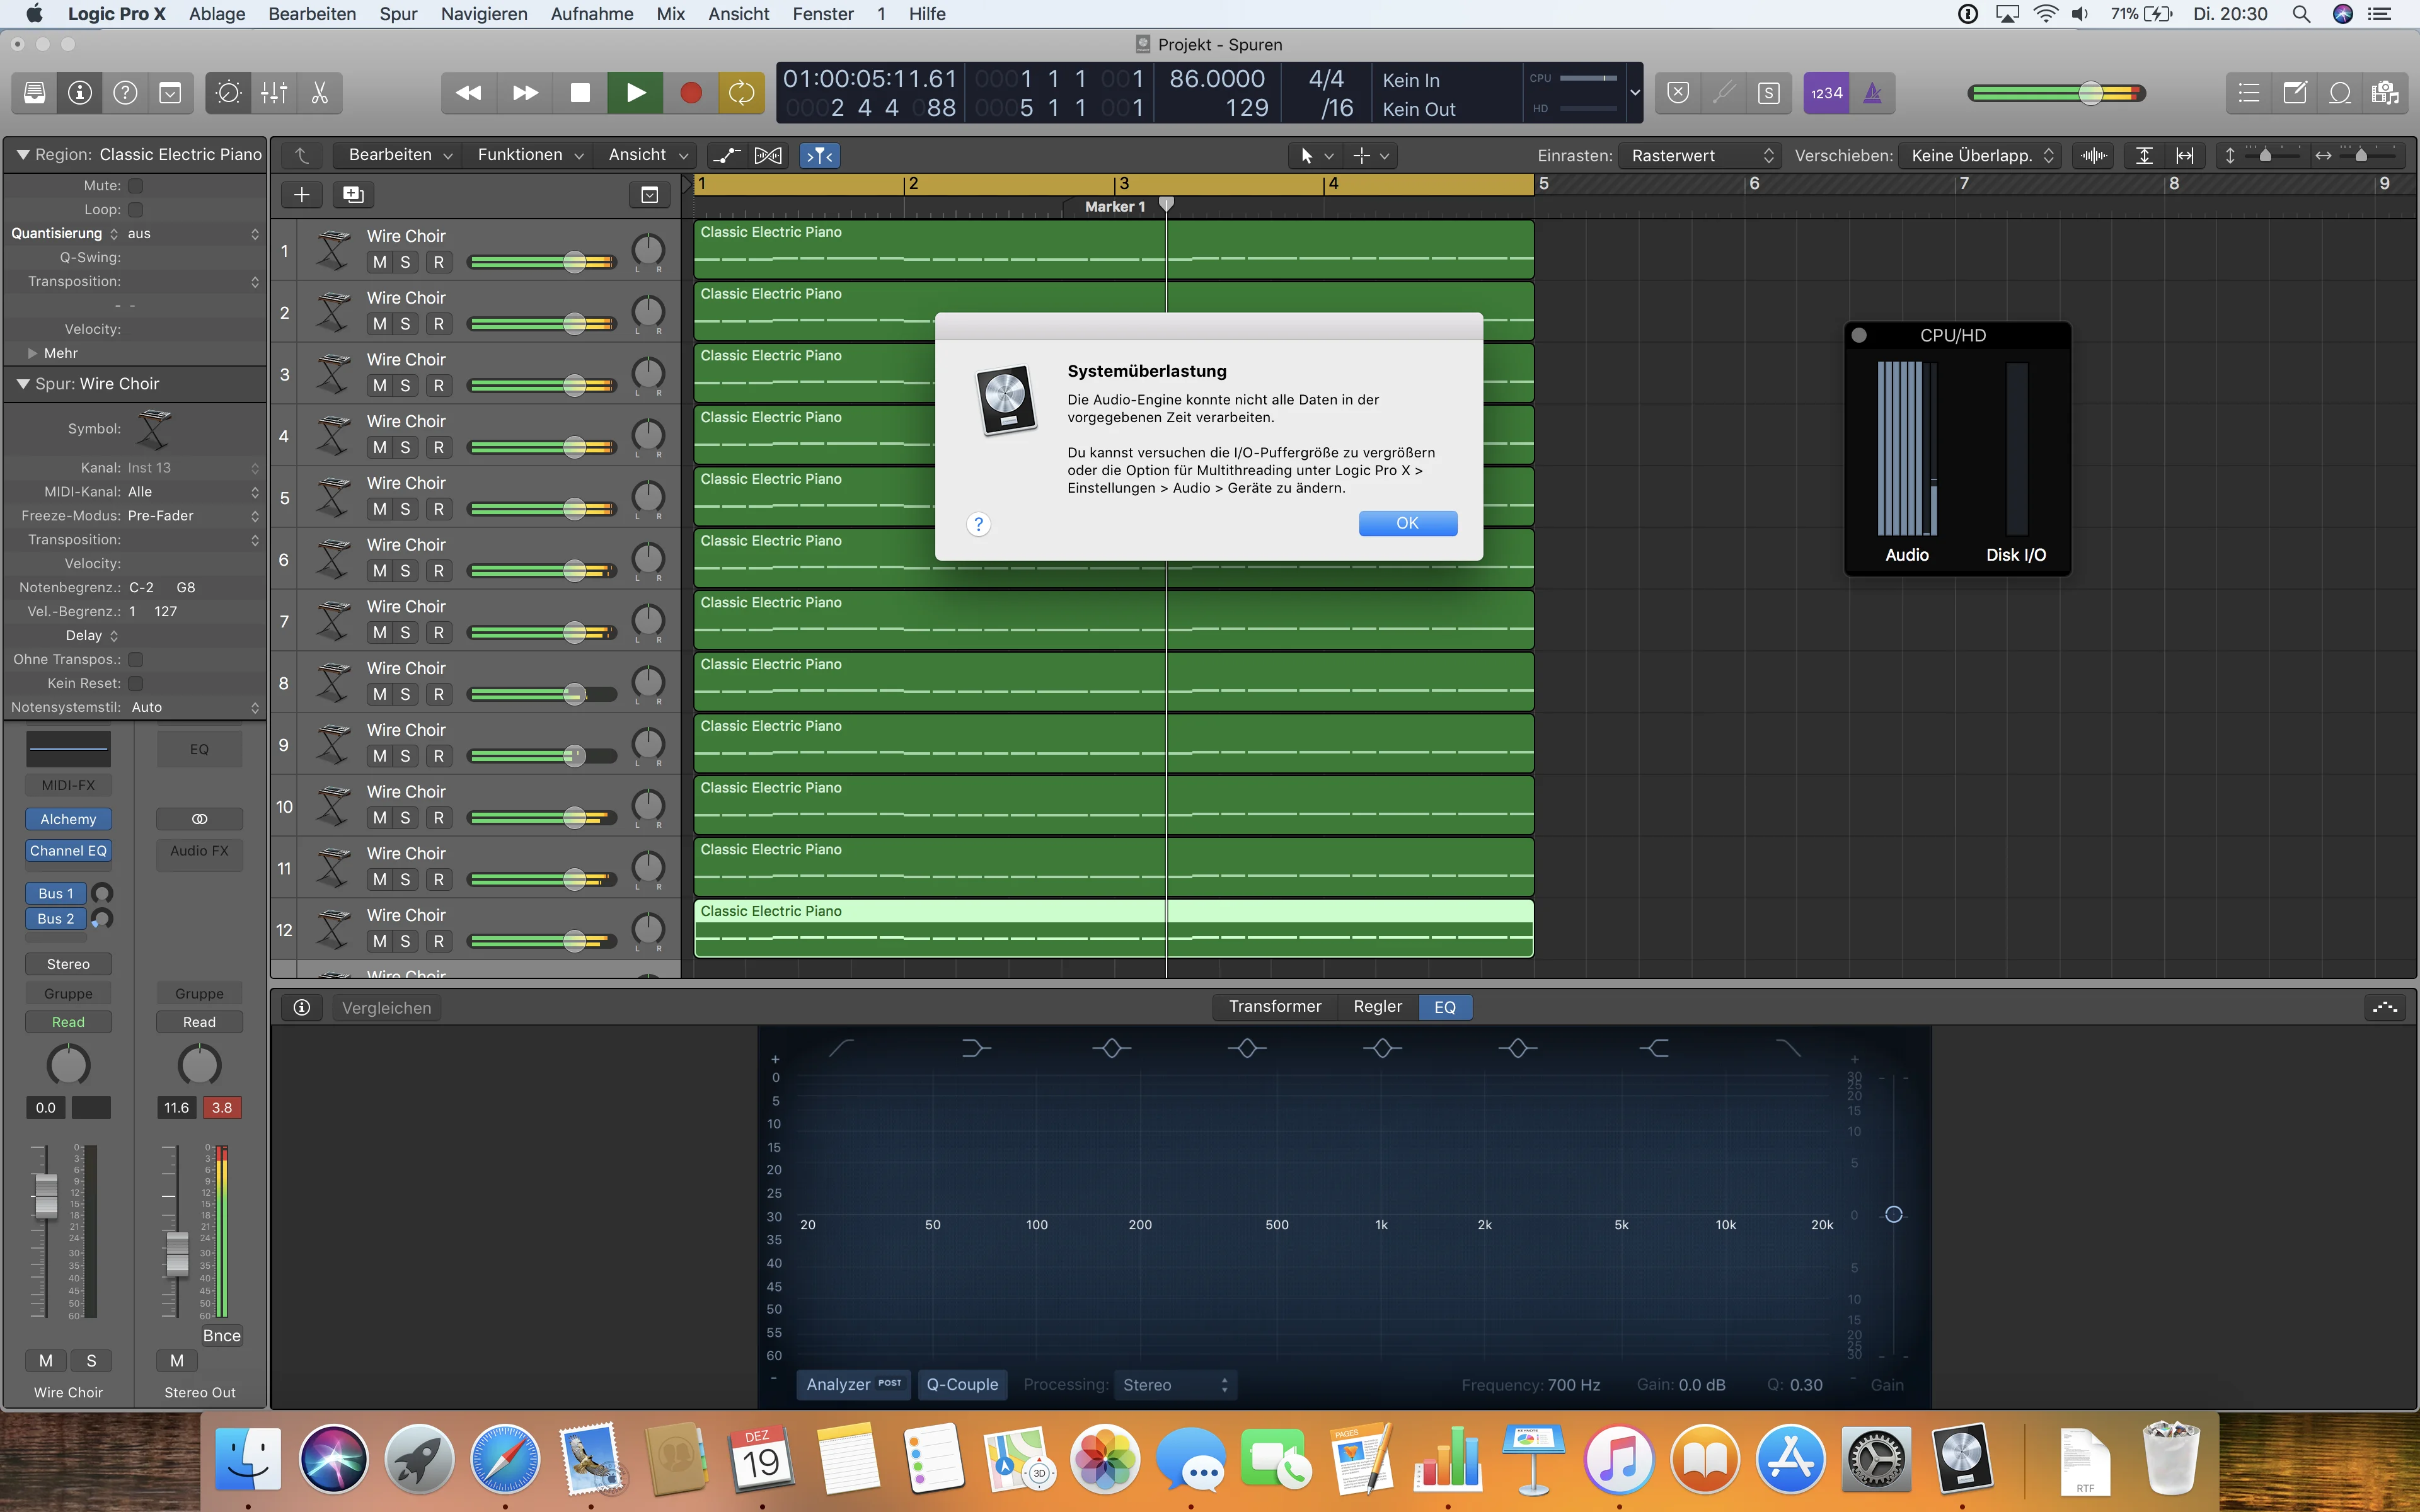Open the Library panel icon
2420x1512 pixels.
coord(34,93)
